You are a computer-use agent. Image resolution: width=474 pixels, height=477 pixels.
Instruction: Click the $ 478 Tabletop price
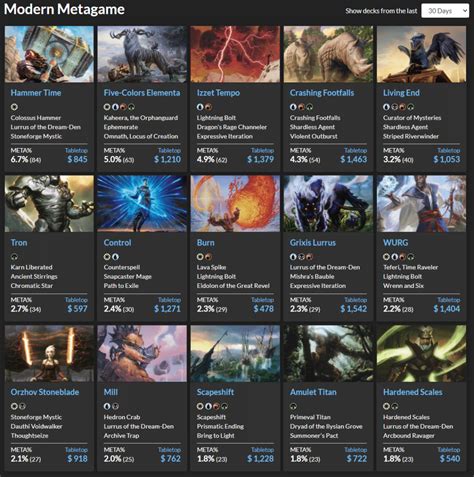click(x=263, y=309)
